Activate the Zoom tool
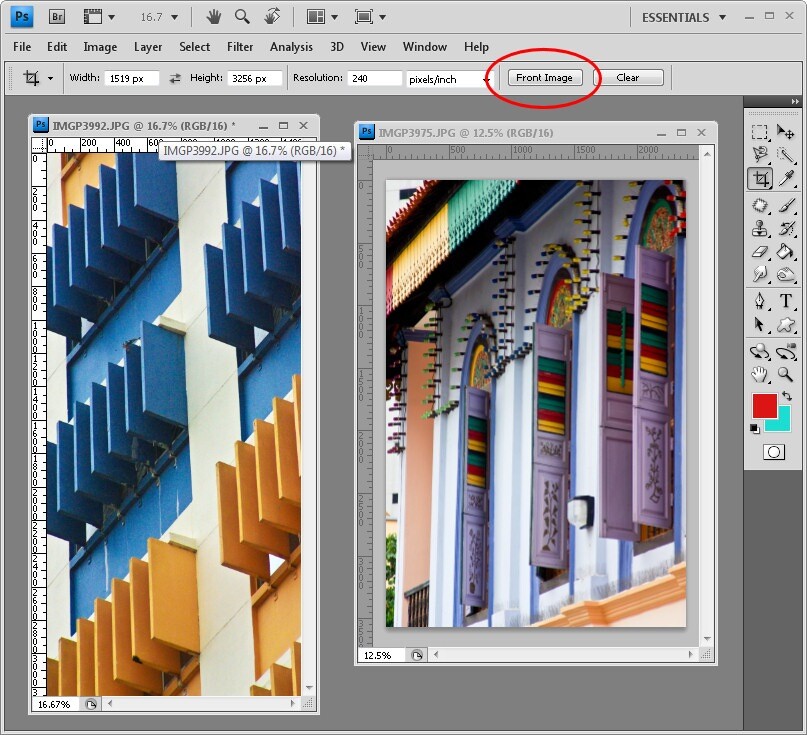This screenshot has width=807, height=735. (784, 375)
